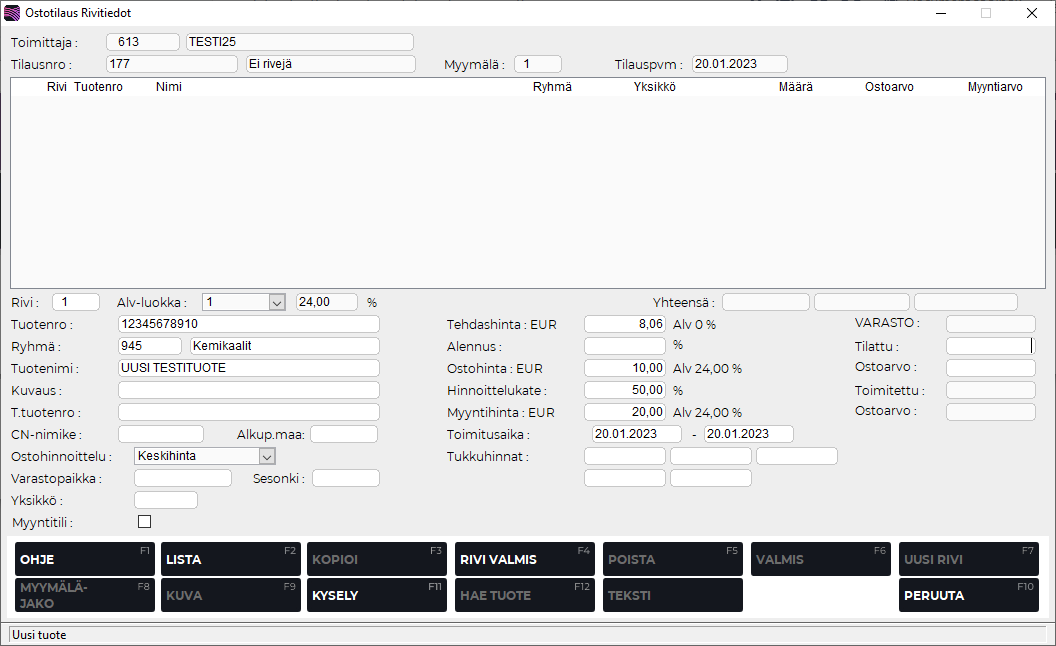Click the Tuotenro input field
Viewport: 1056px width, 646px height.
(248, 324)
